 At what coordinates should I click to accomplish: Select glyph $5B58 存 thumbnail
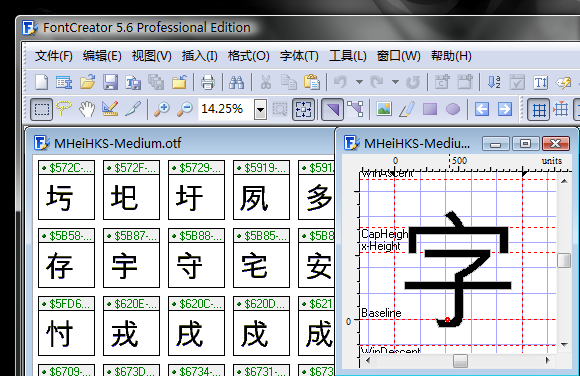[x=67, y=258]
